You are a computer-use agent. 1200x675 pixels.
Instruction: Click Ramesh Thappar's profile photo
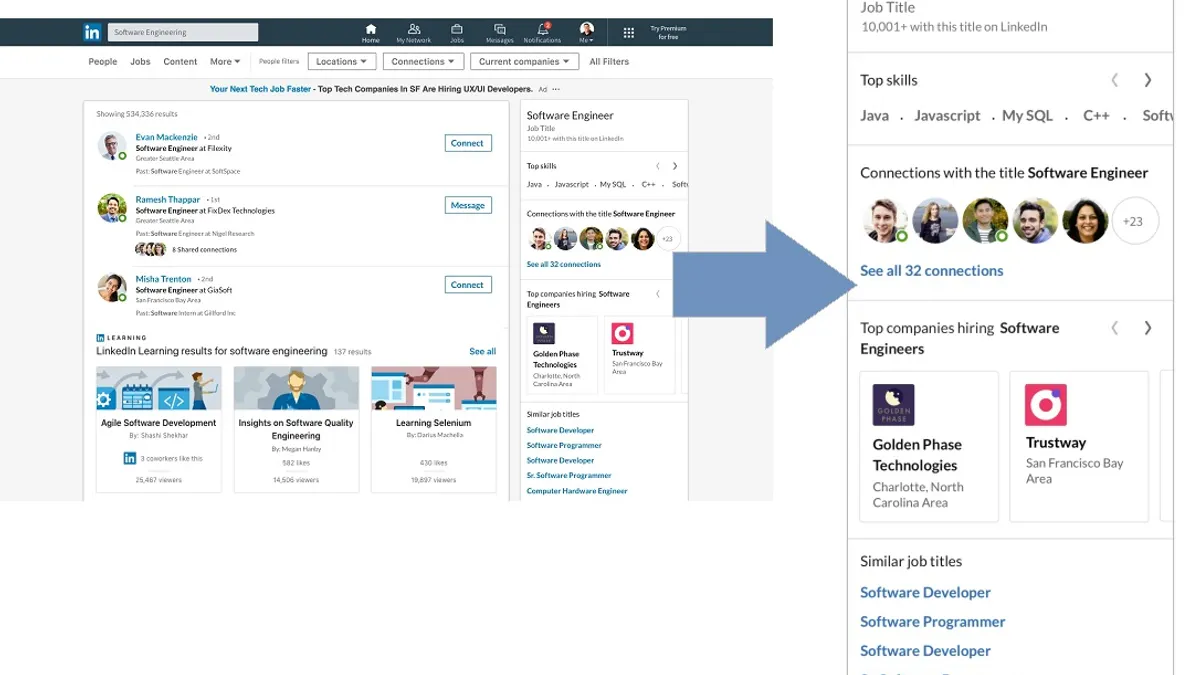112,208
